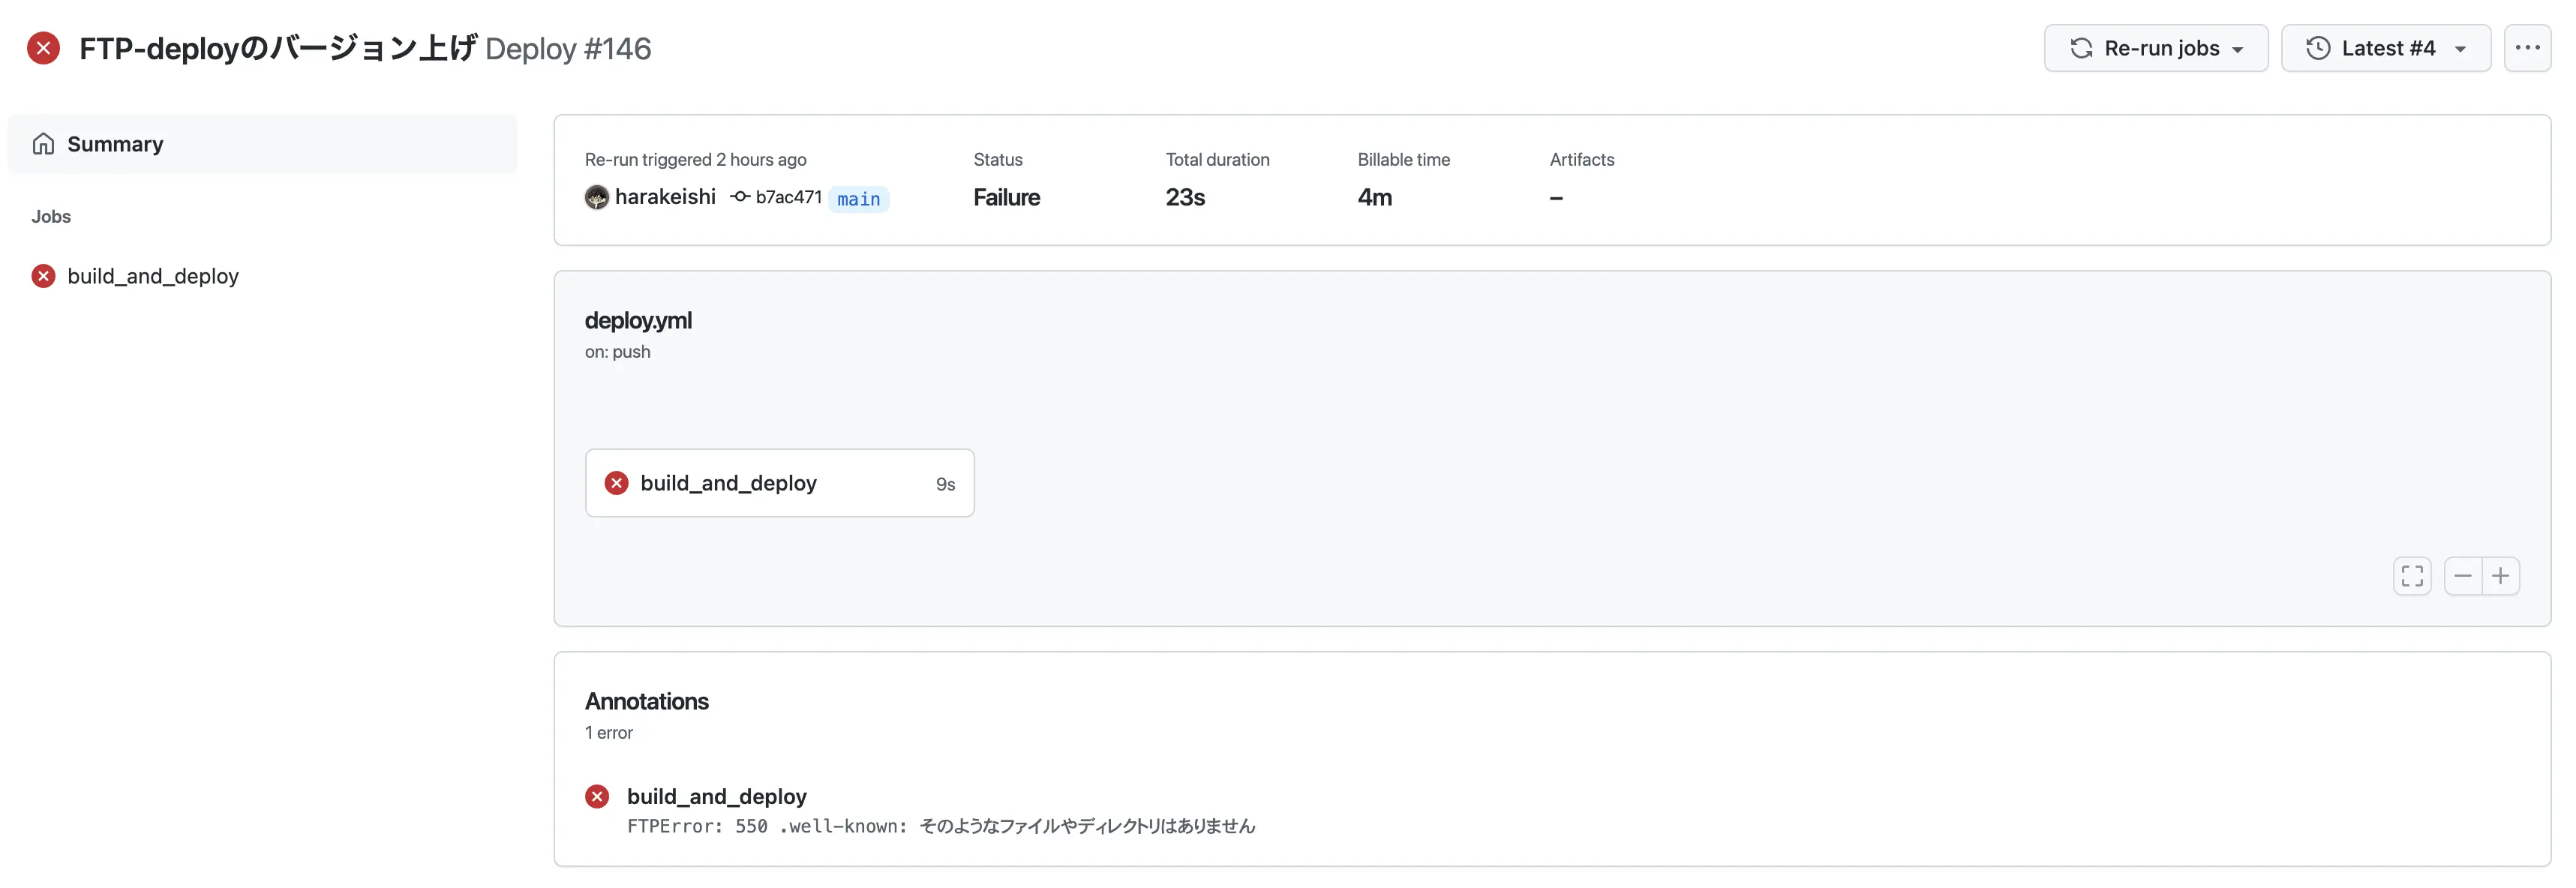2576x888 pixels.
Task: Click the home icon next to Summary
Action: click(x=44, y=143)
